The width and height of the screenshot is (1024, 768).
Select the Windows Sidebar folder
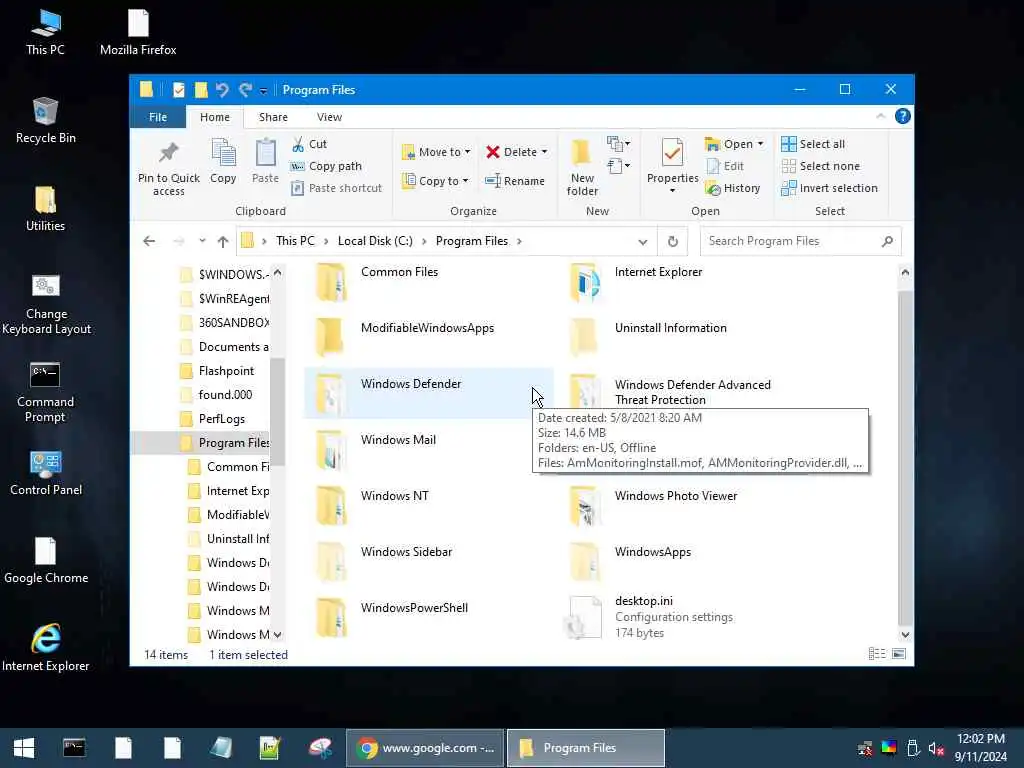[x=428, y=562]
